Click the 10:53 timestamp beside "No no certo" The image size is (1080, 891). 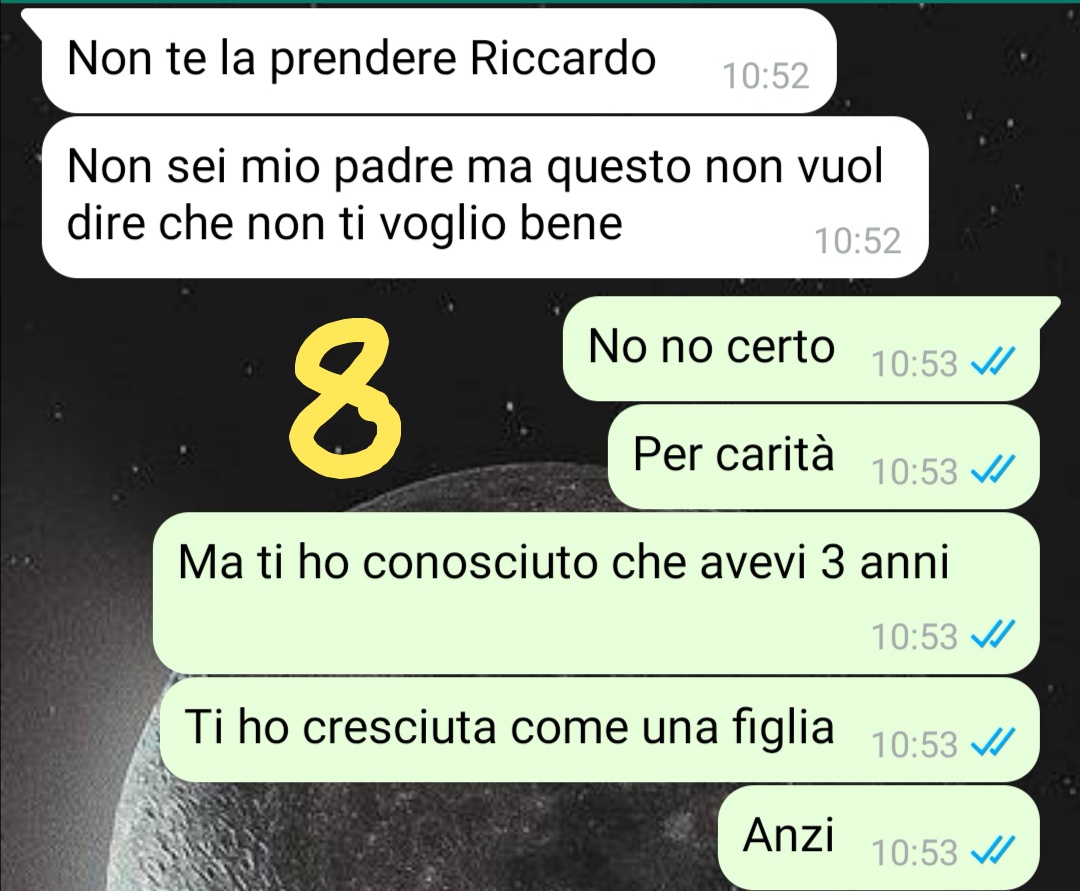pos(915,363)
